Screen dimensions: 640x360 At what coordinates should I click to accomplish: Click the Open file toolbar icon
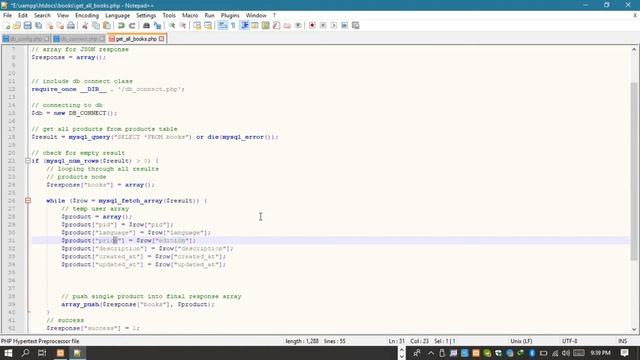[x=17, y=25]
